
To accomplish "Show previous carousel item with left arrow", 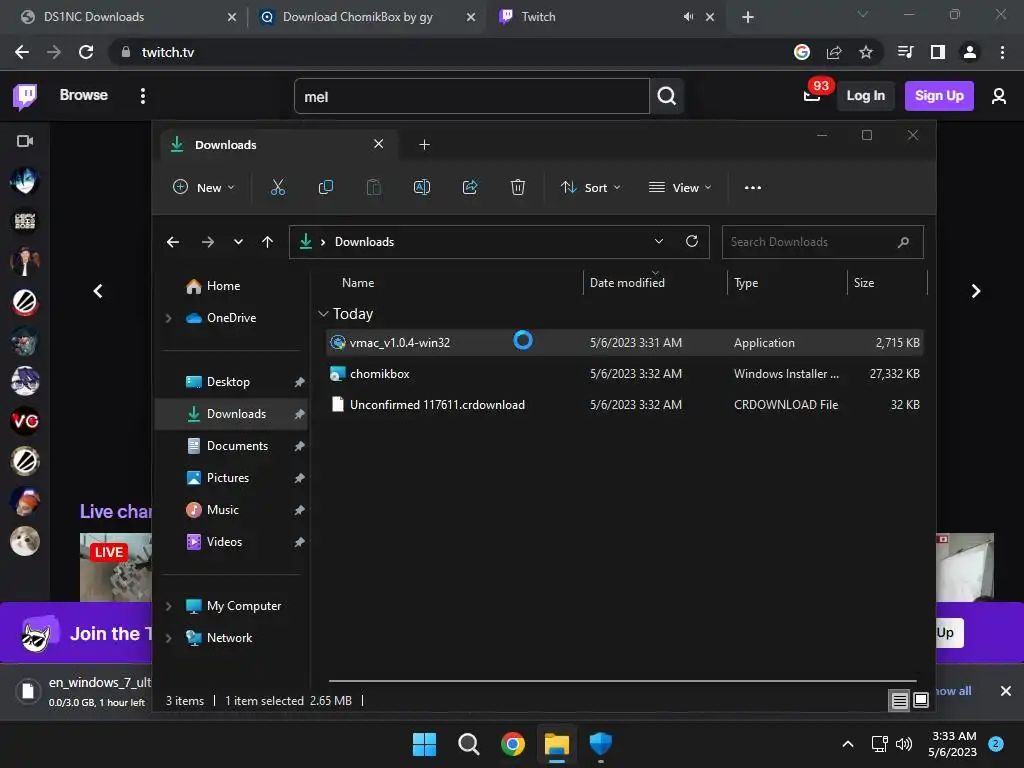I will [x=98, y=291].
